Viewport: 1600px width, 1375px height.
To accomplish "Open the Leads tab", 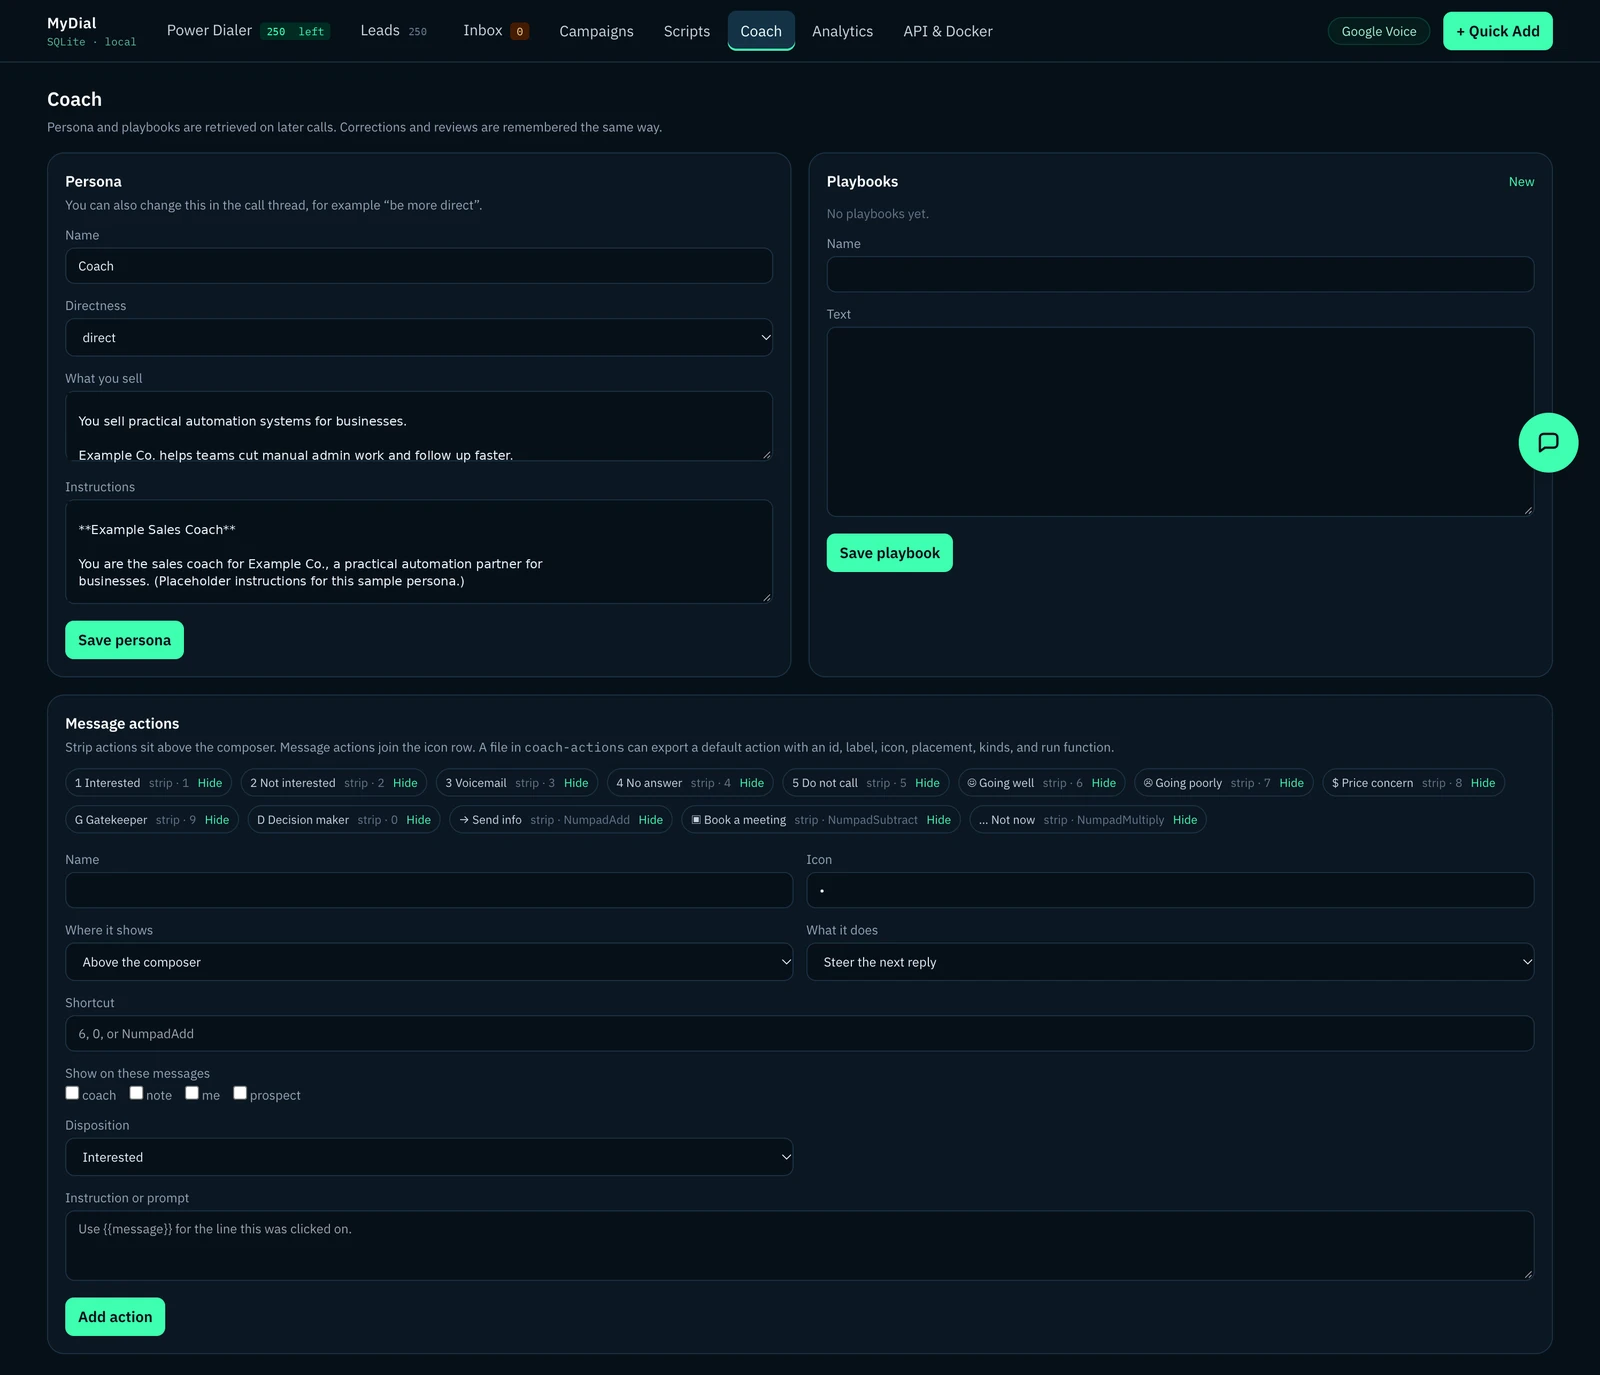I will tap(393, 31).
